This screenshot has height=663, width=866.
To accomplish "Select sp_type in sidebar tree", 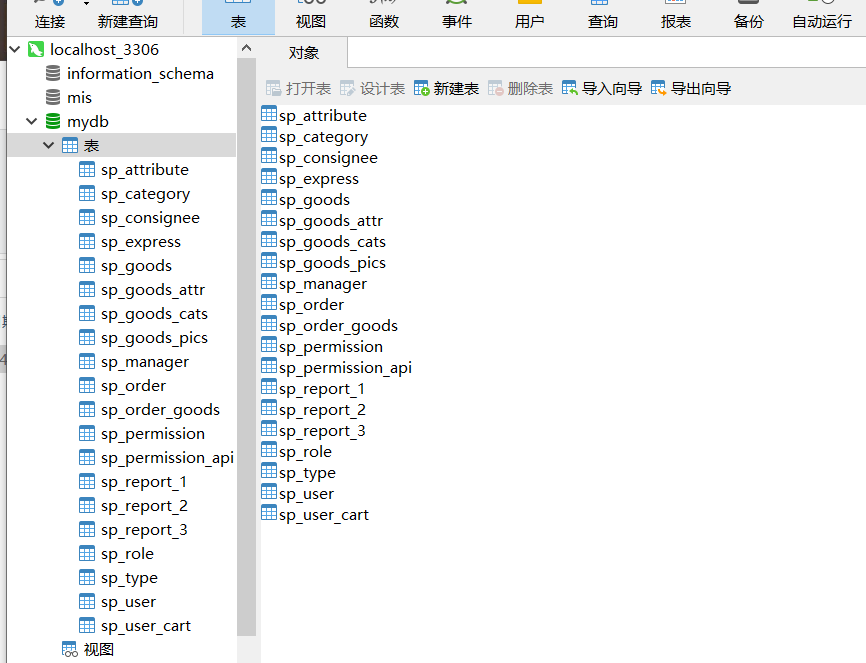I will pos(129,578).
